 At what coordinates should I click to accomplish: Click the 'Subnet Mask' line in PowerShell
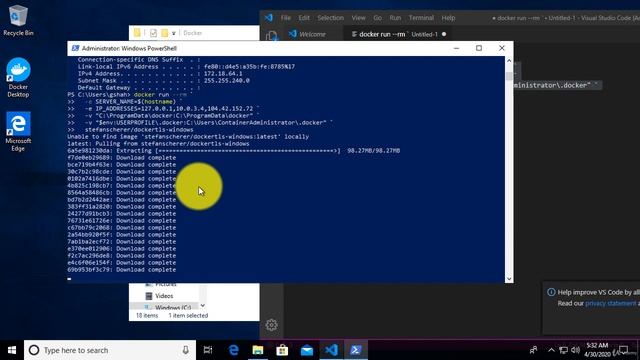pyautogui.click(x=163, y=81)
